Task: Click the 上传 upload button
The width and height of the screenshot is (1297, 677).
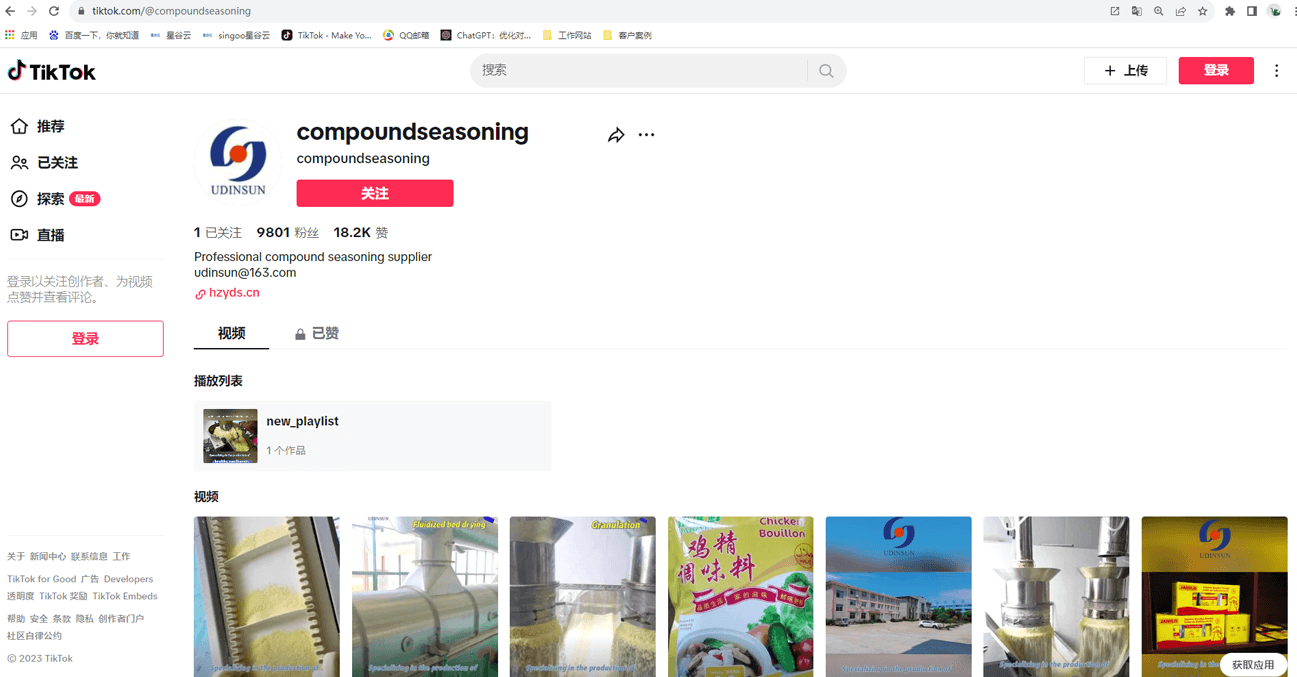Action: [x=1126, y=71]
